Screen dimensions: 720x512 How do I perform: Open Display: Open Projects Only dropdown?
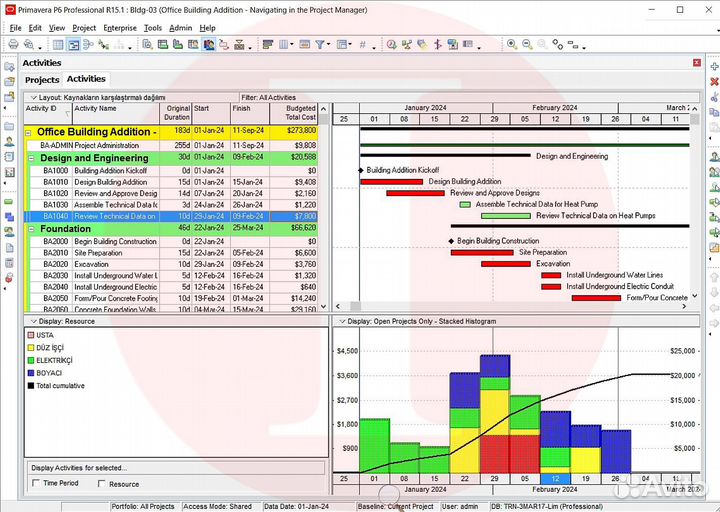(516, 321)
